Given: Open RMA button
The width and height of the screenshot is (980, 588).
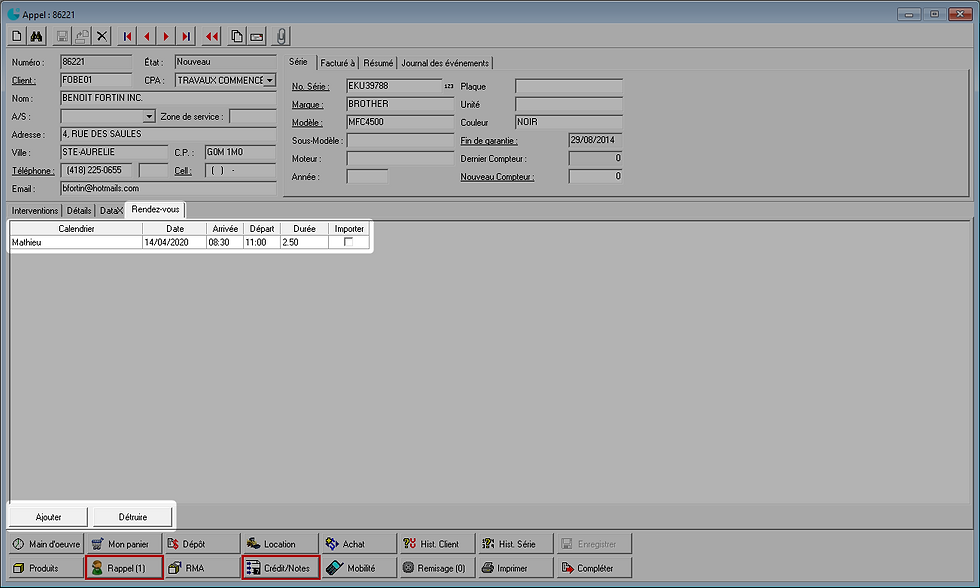Looking at the screenshot, I should (202, 567).
